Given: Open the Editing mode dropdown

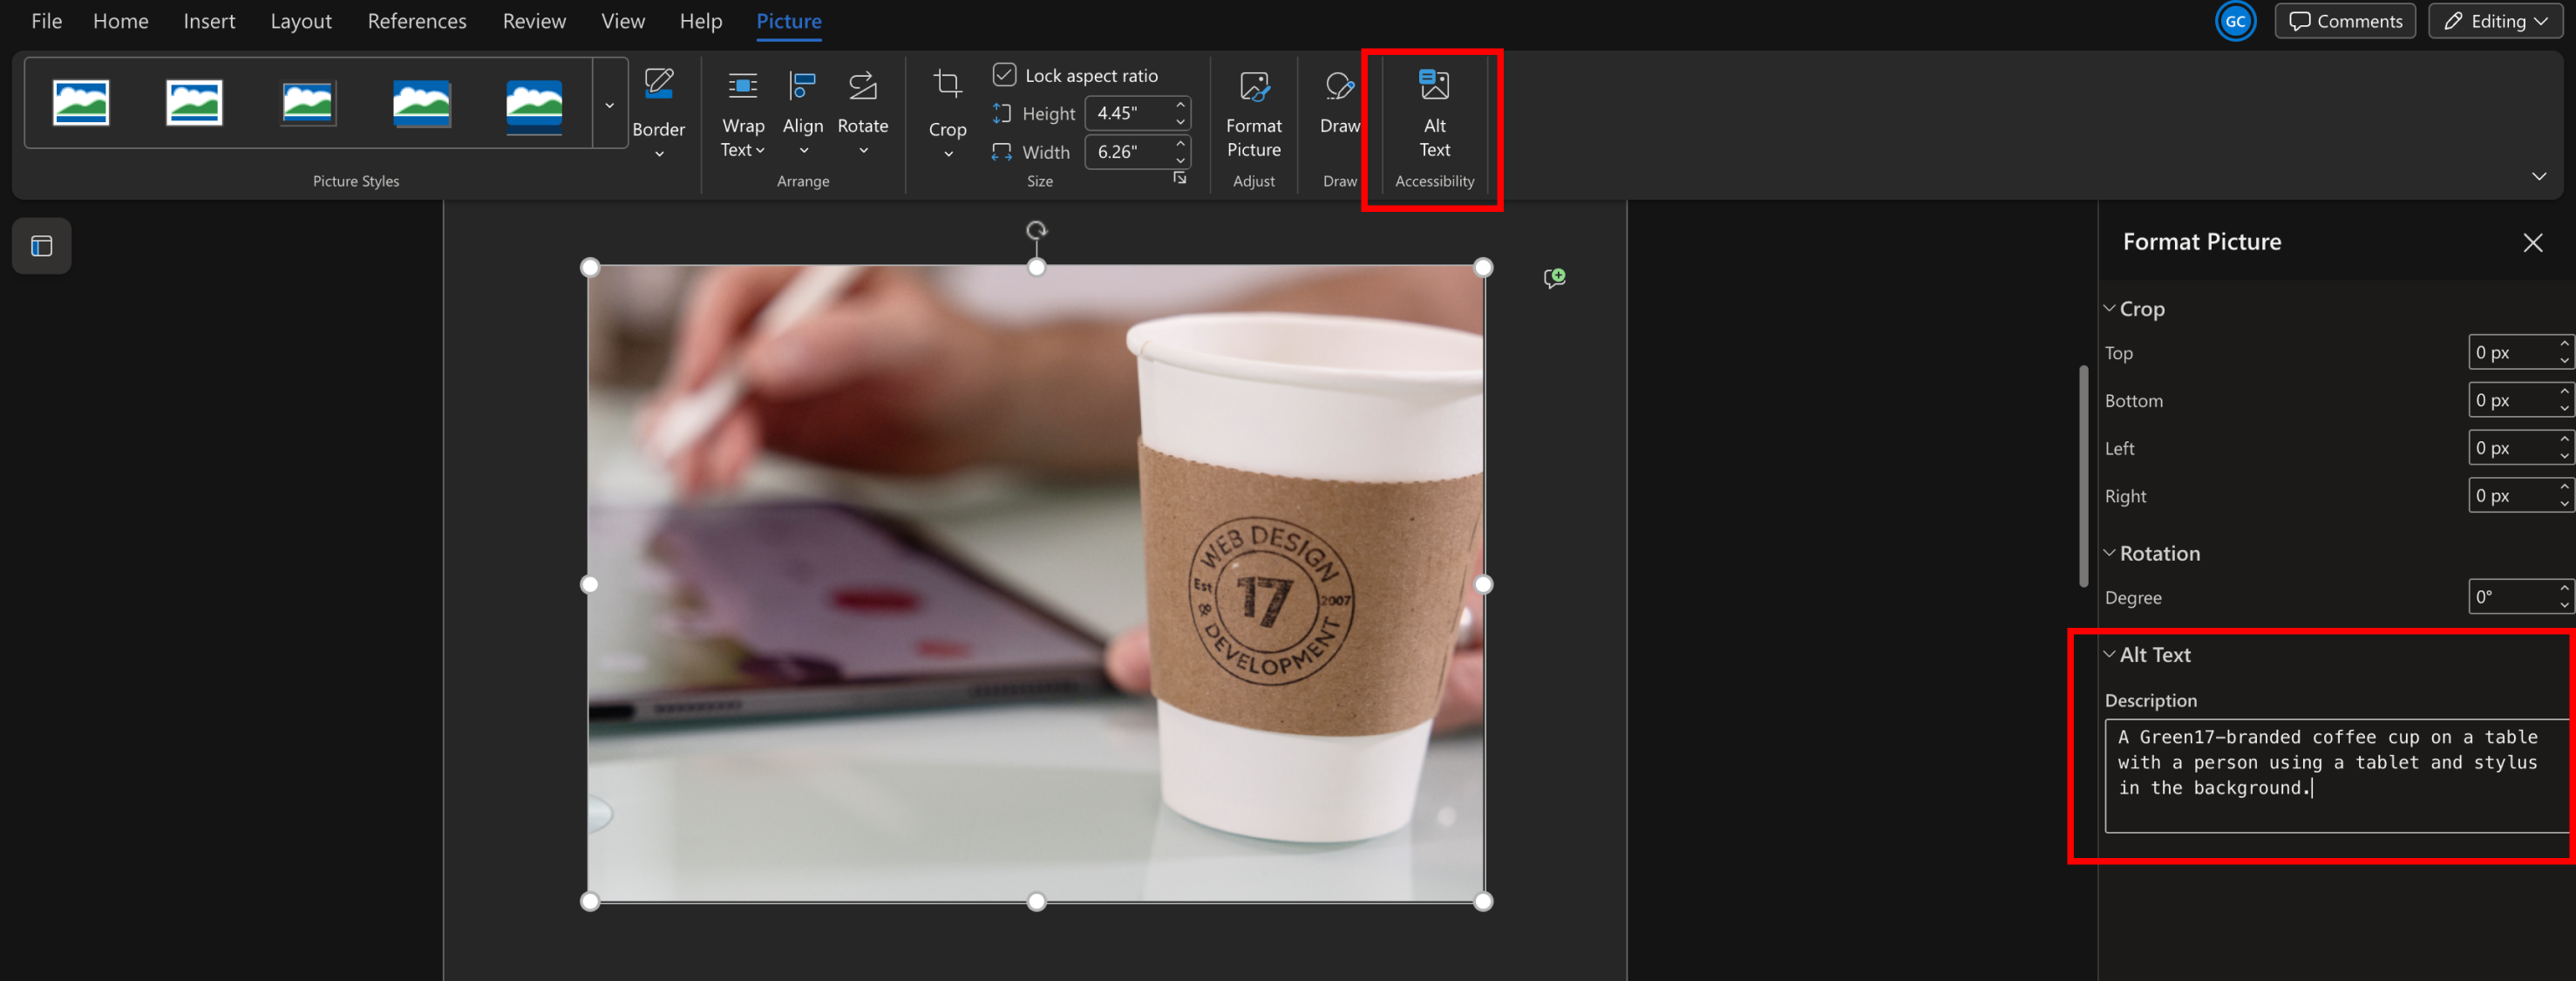Looking at the screenshot, I should pyautogui.click(x=2496, y=21).
